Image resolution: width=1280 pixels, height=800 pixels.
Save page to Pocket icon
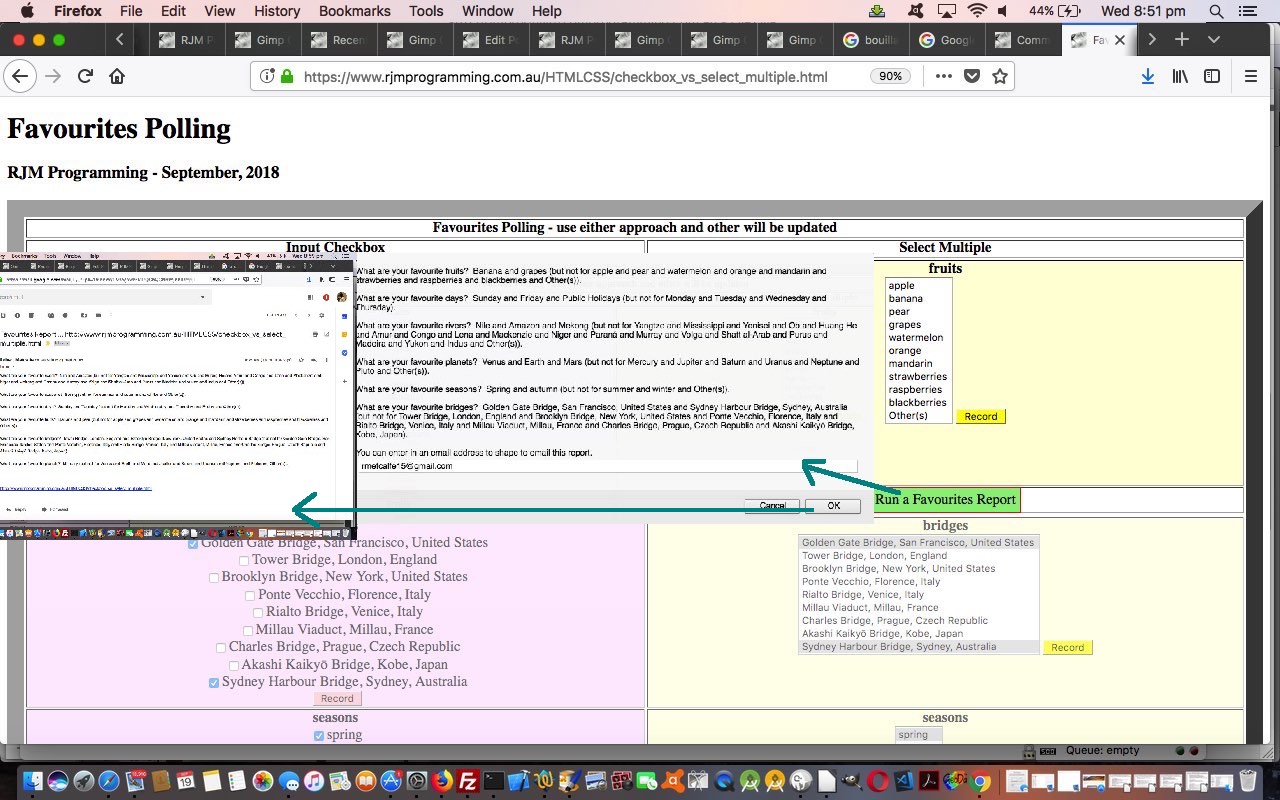coord(971,76)
